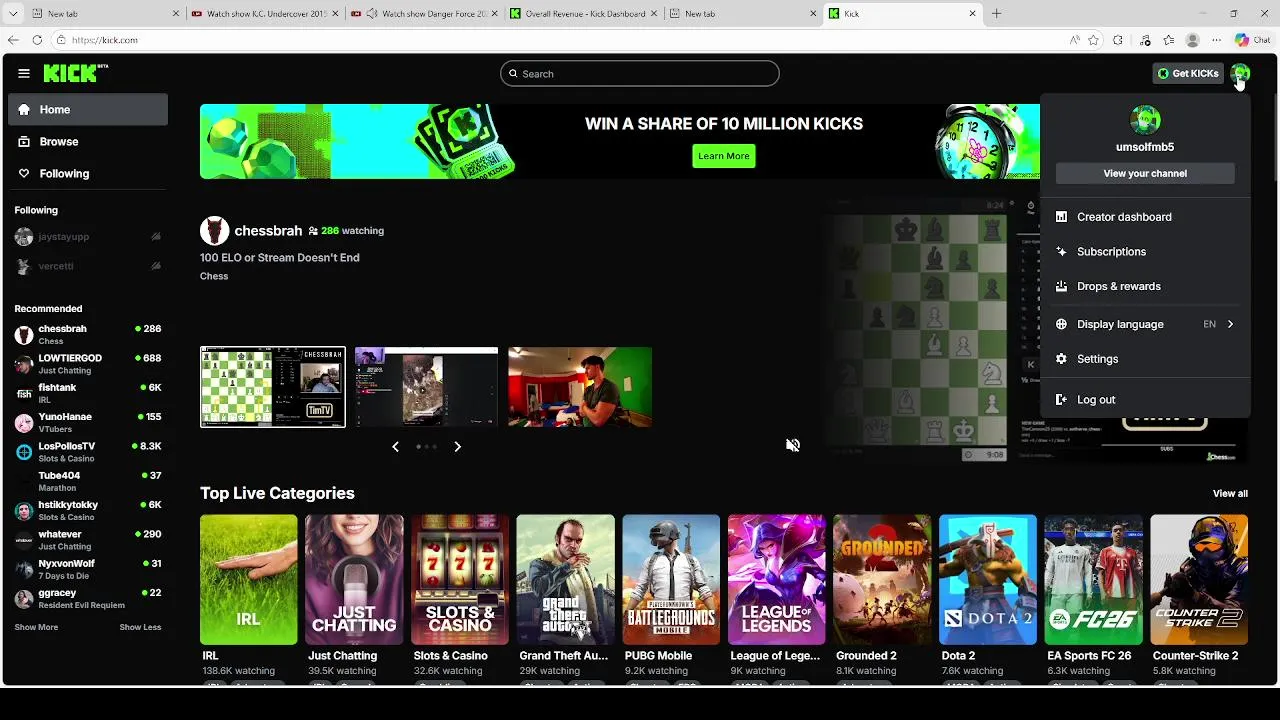The image size is (1280, 720).
Task: Open fishtank in Recommended list
Action: (x=88, y=393)
